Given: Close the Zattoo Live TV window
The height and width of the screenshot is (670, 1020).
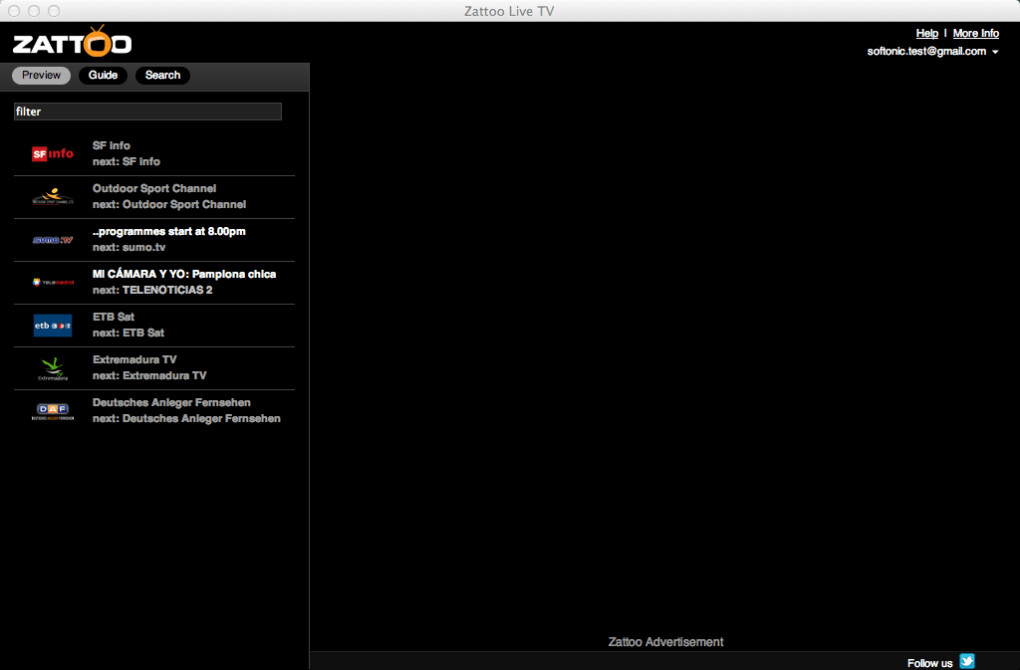Looking at the screenshot, I should [14, 11].
